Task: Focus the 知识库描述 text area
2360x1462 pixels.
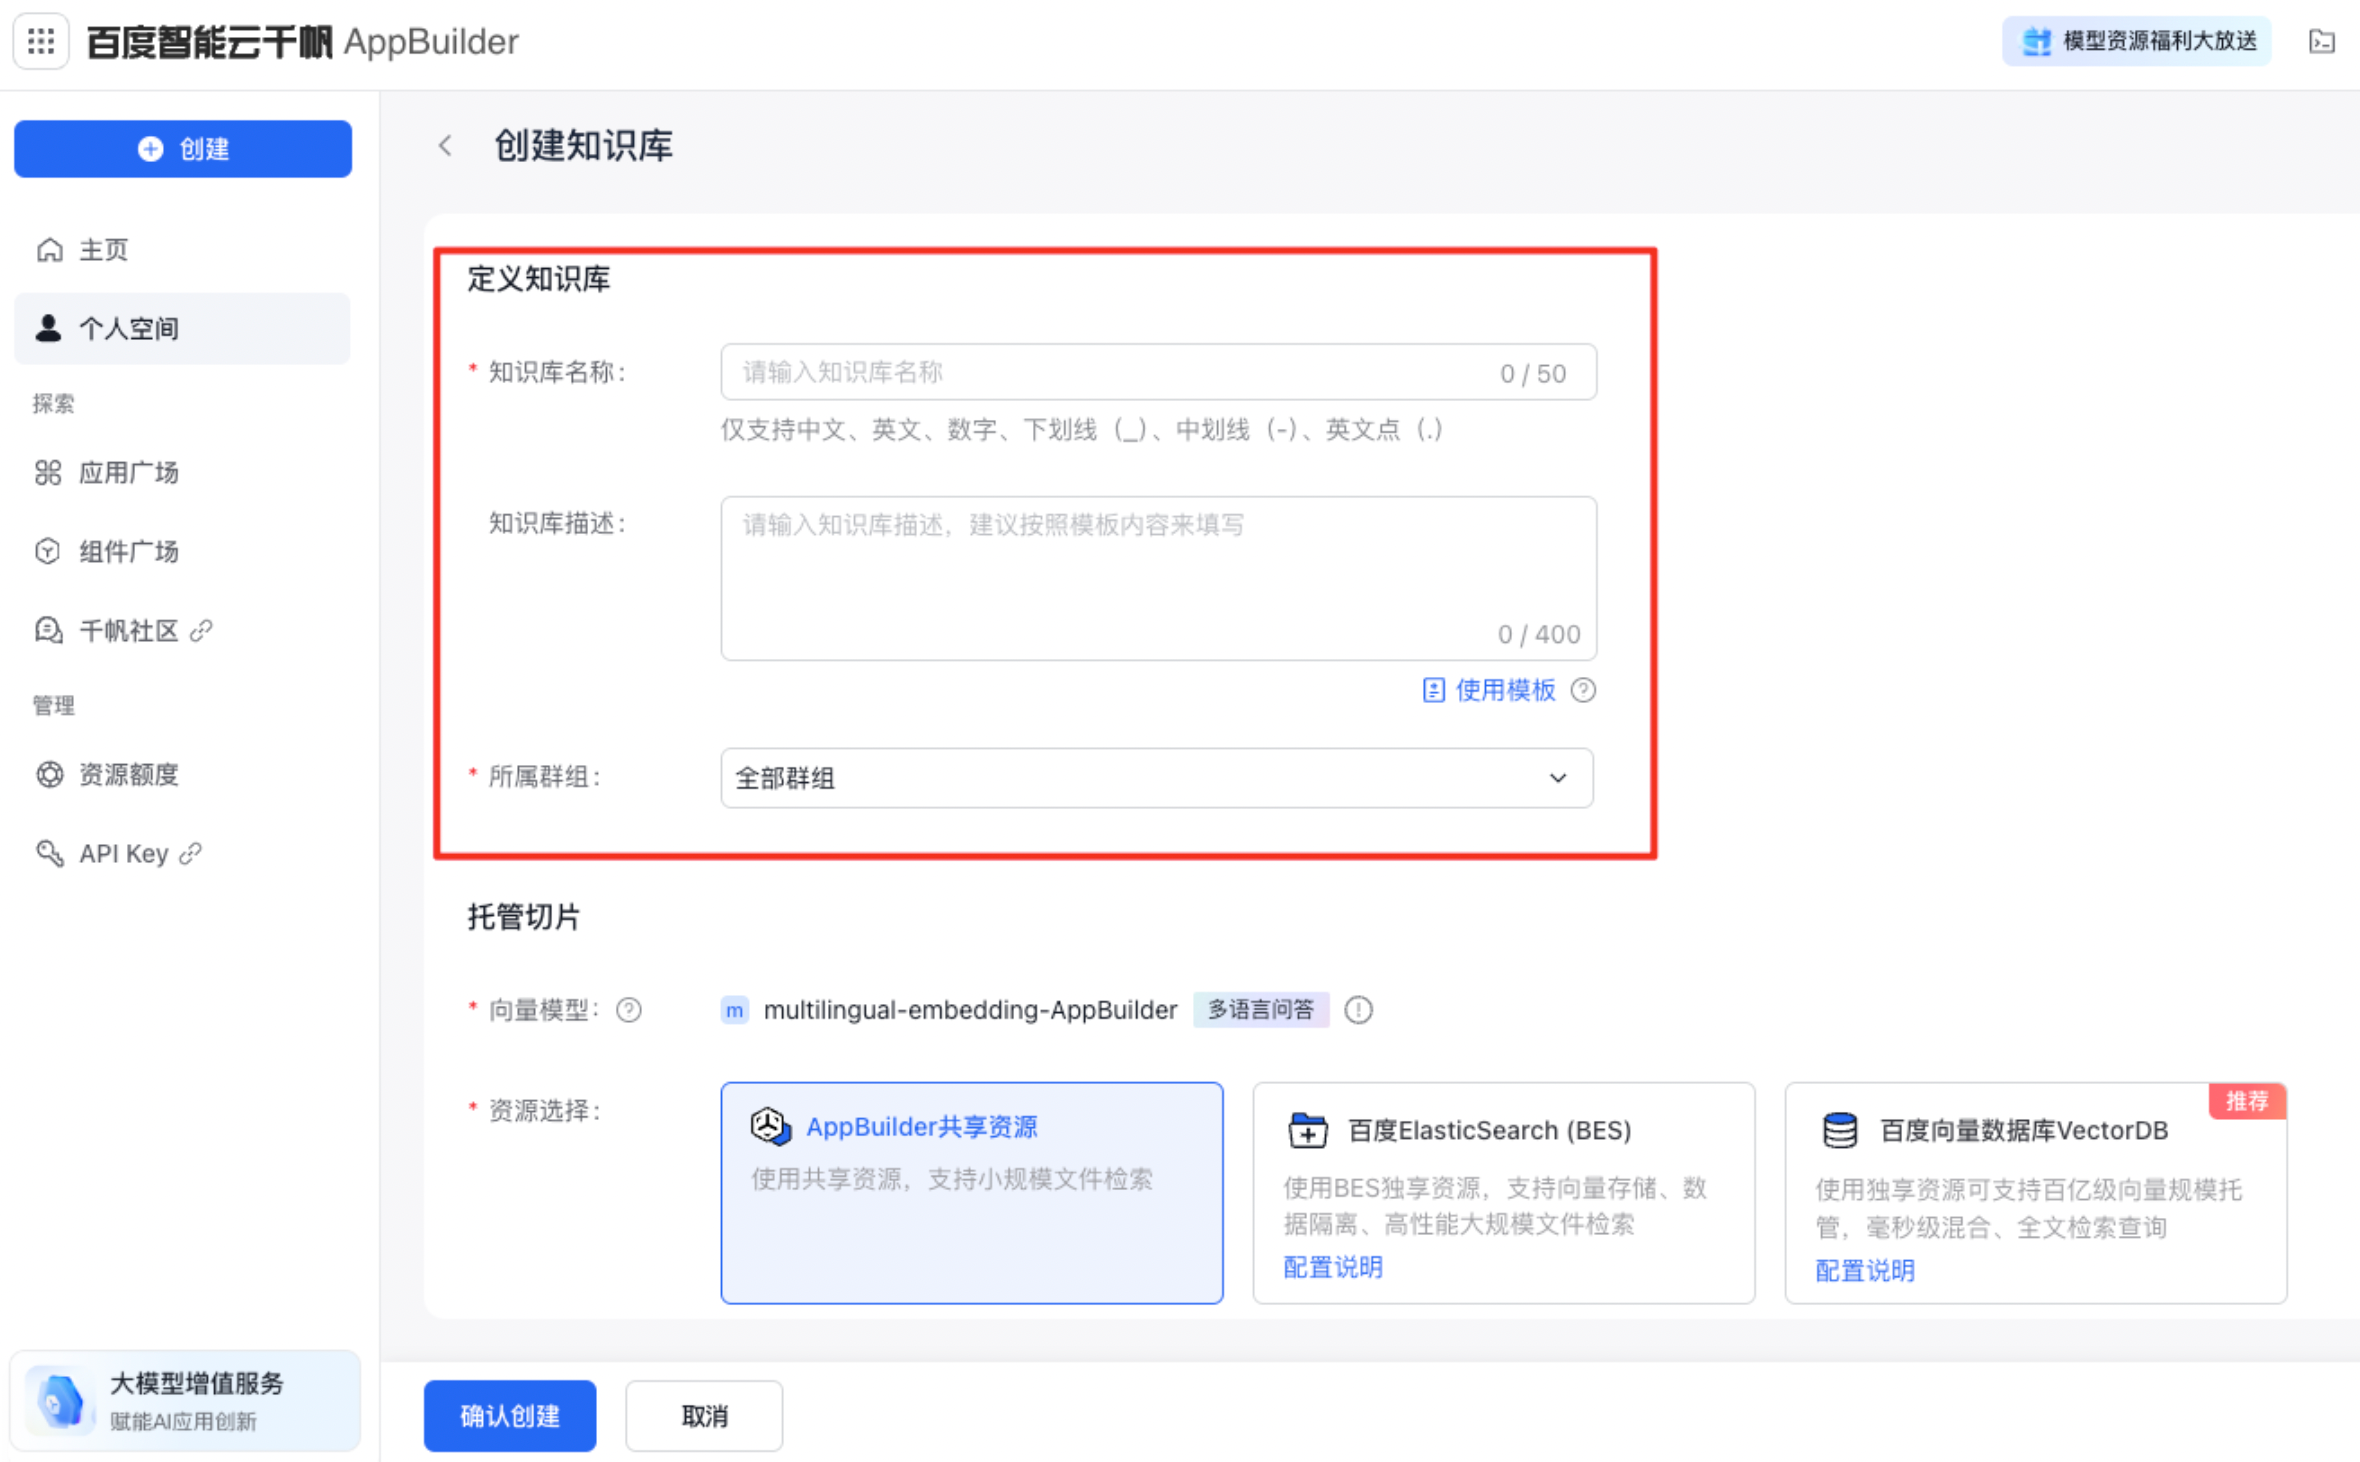Action: tap(1158, 578)
